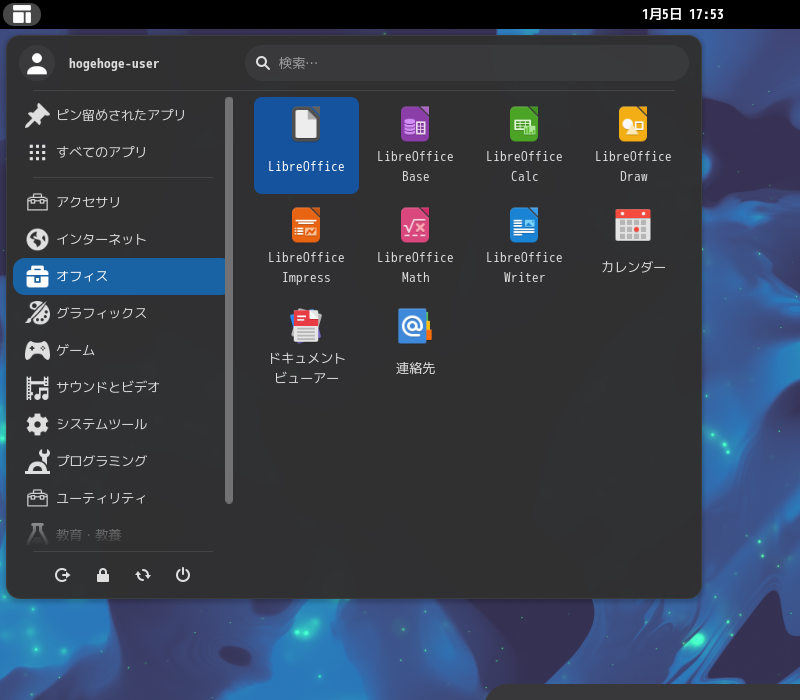This screenshot has height=700, width=800.
Task: Click the restart icon
Action: 143,575
